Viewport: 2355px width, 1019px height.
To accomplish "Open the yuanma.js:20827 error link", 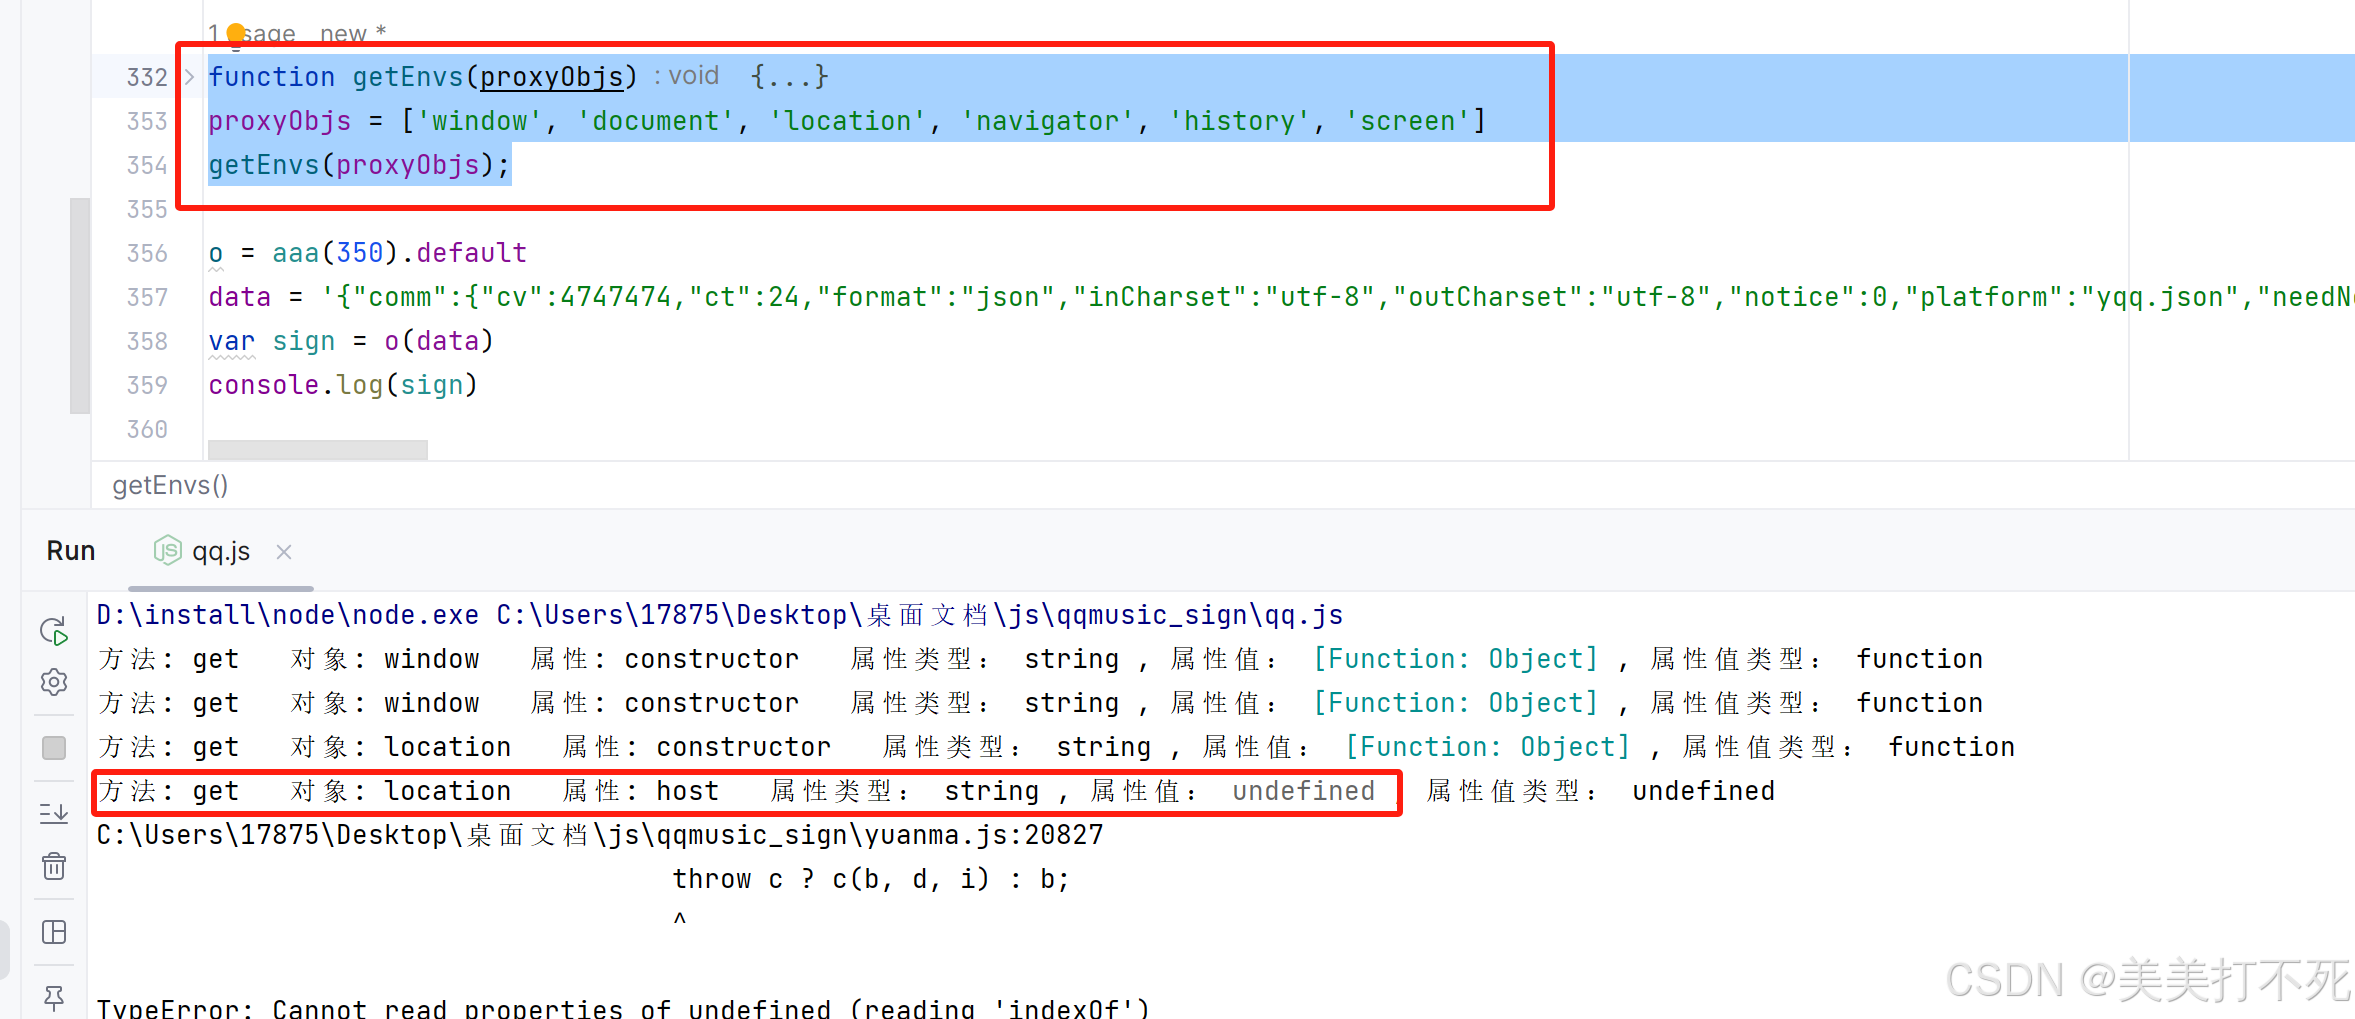I will (x=600, y=834).
